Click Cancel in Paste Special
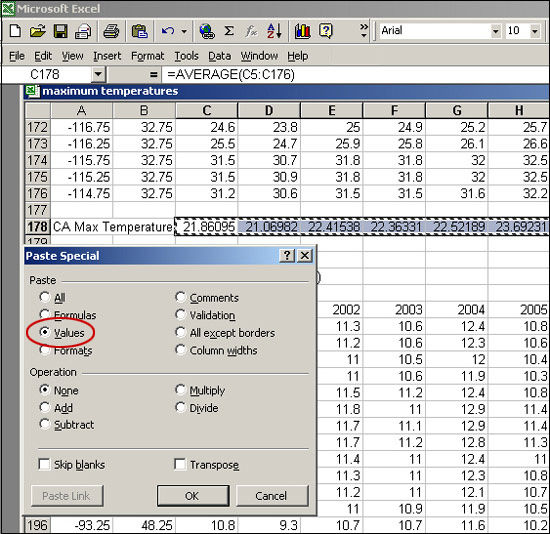The height and width of the screenshot is (534, 550). tap(271, 495)
